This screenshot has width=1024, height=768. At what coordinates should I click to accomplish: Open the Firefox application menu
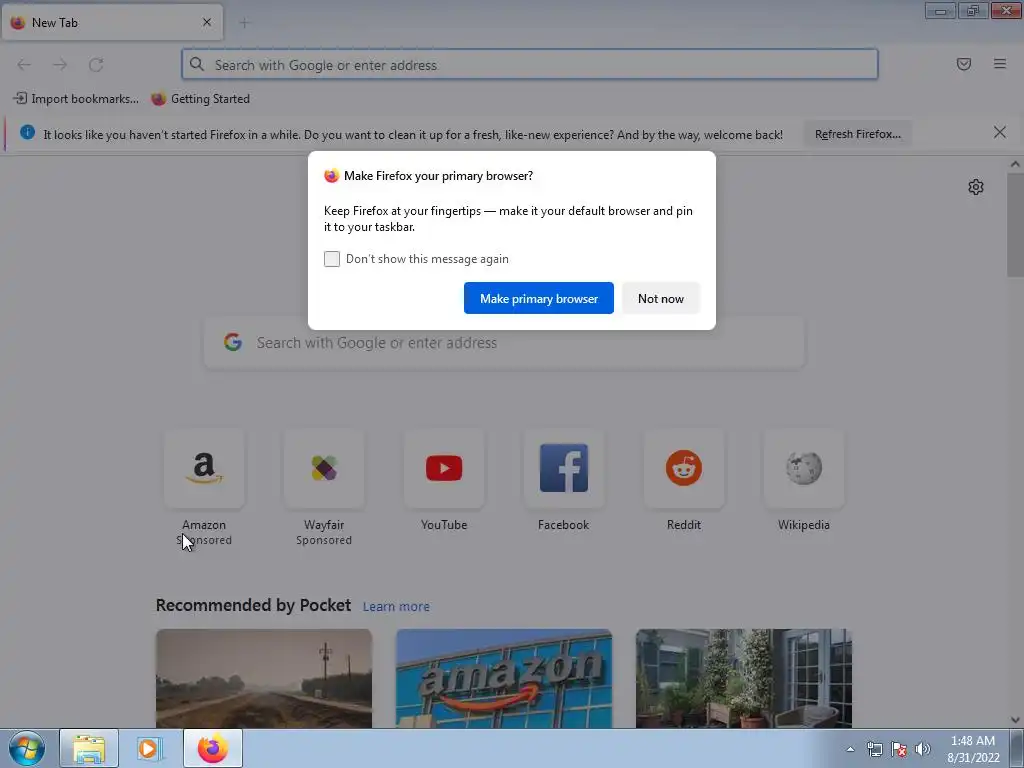(1000, 64)
